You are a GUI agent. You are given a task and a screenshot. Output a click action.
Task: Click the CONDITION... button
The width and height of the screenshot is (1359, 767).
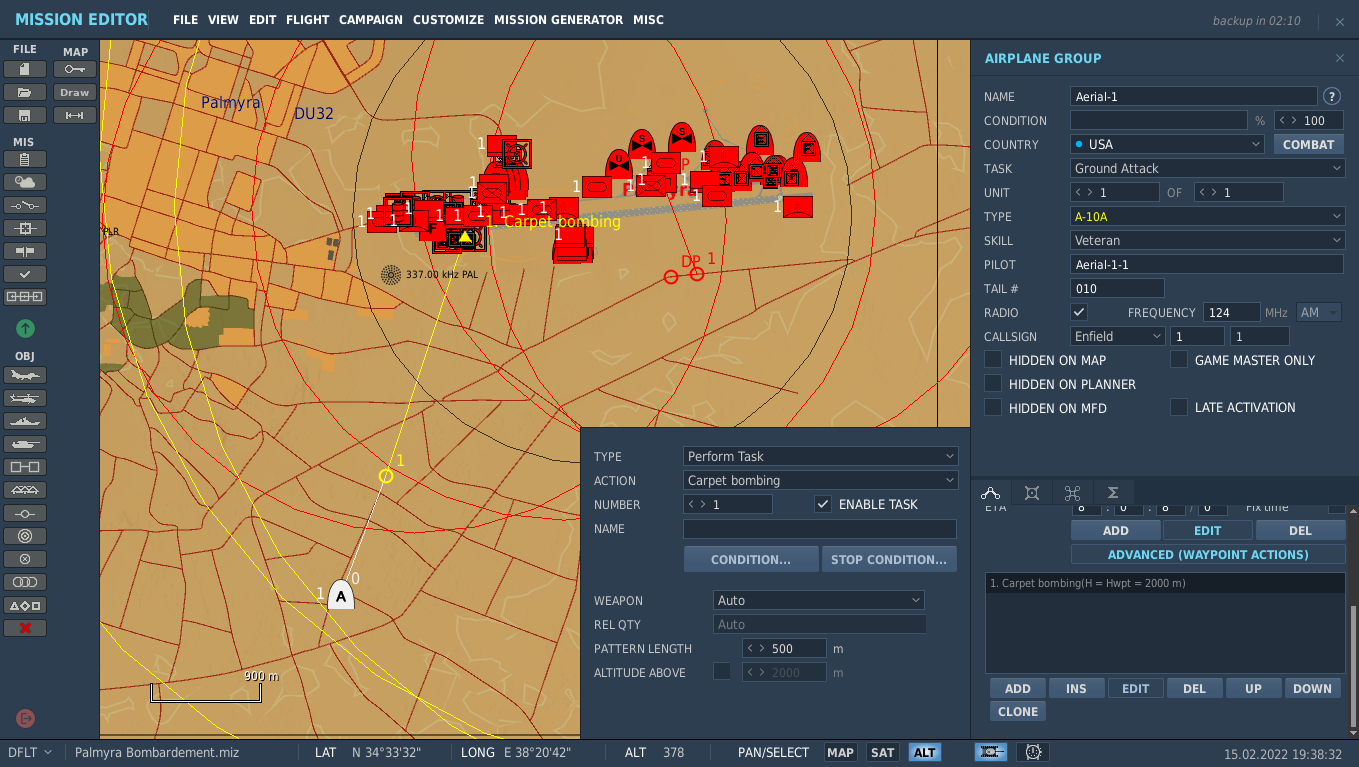(751, 559)
